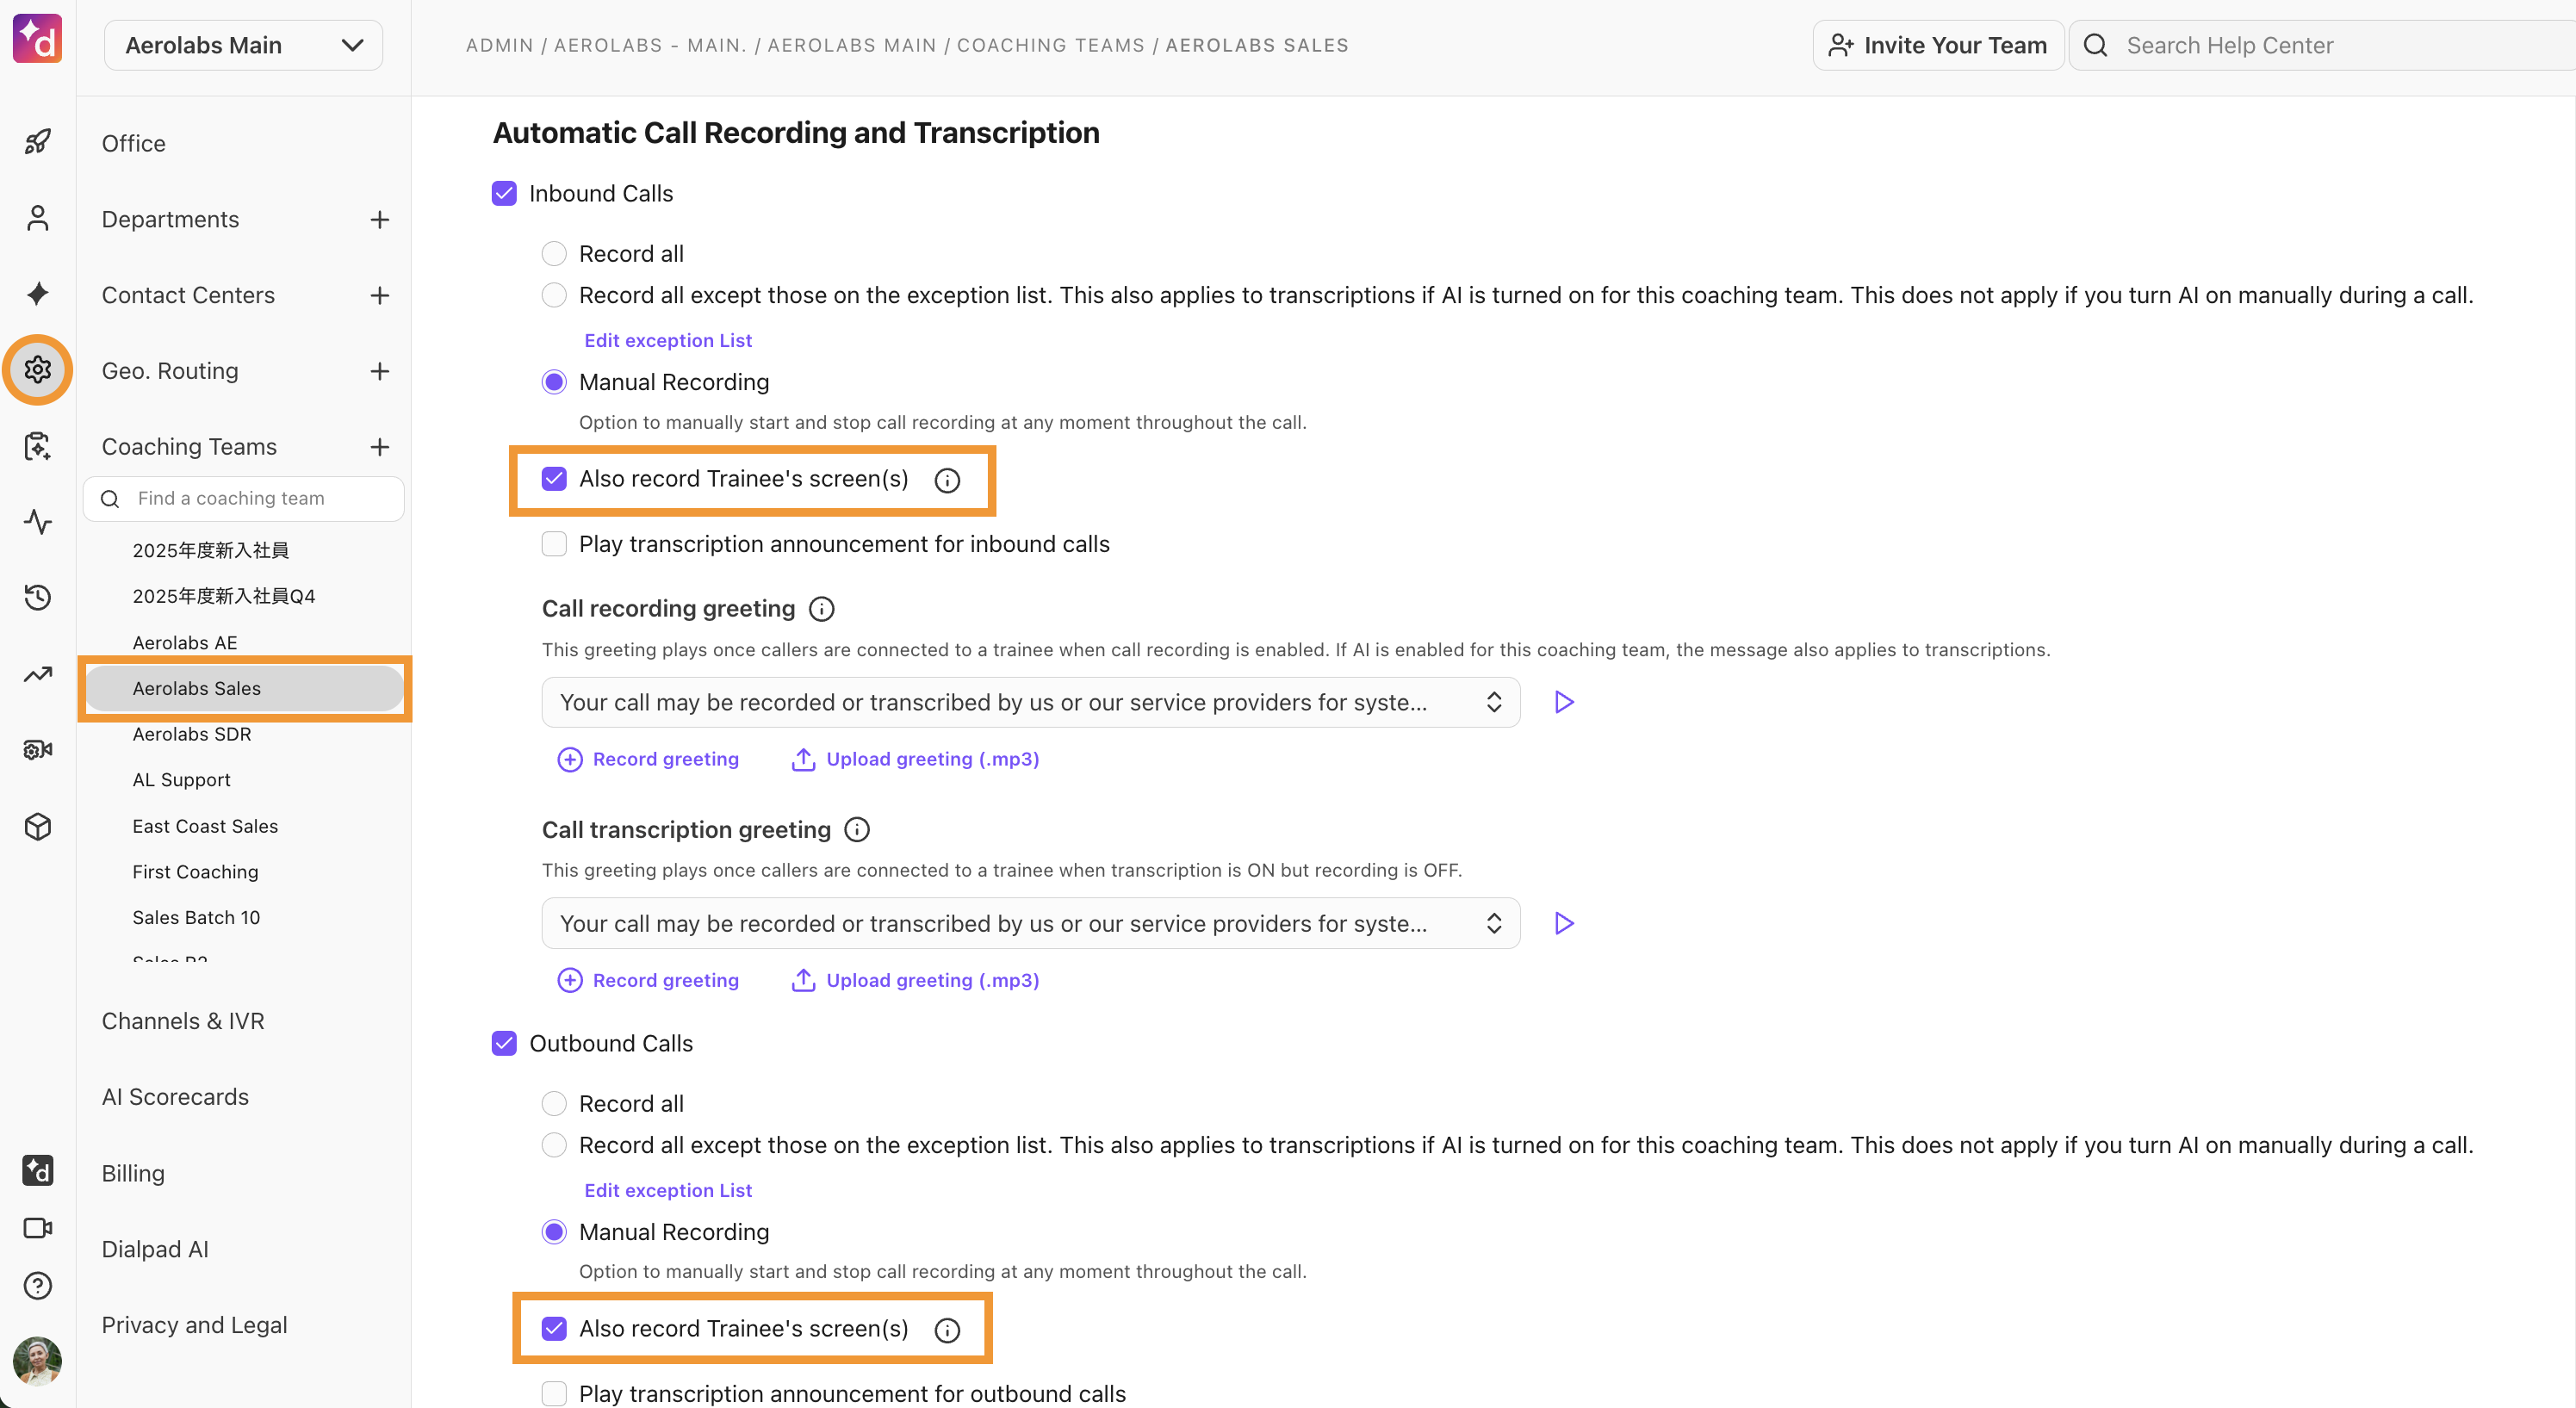Image resolution: width=2576 pixels, height=1408 pixels.
Task: Uncheck outbound Also record Trainee's screen(s)
Action: pyautogui.click(x=554, y=1328)
